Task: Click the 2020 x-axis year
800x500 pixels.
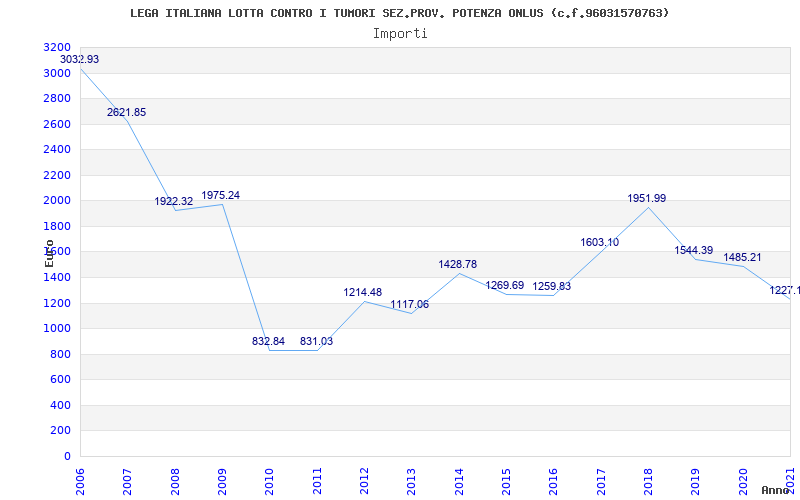Action: (743, 482)
